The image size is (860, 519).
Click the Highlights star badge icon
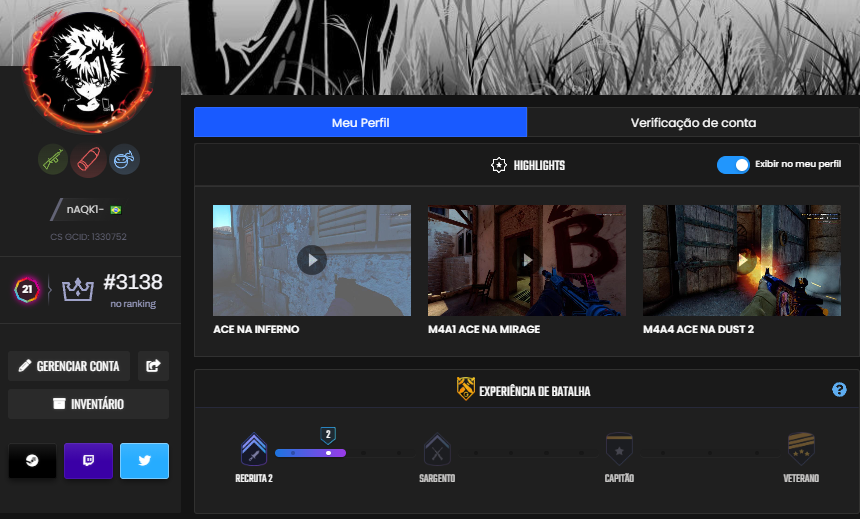499,165
